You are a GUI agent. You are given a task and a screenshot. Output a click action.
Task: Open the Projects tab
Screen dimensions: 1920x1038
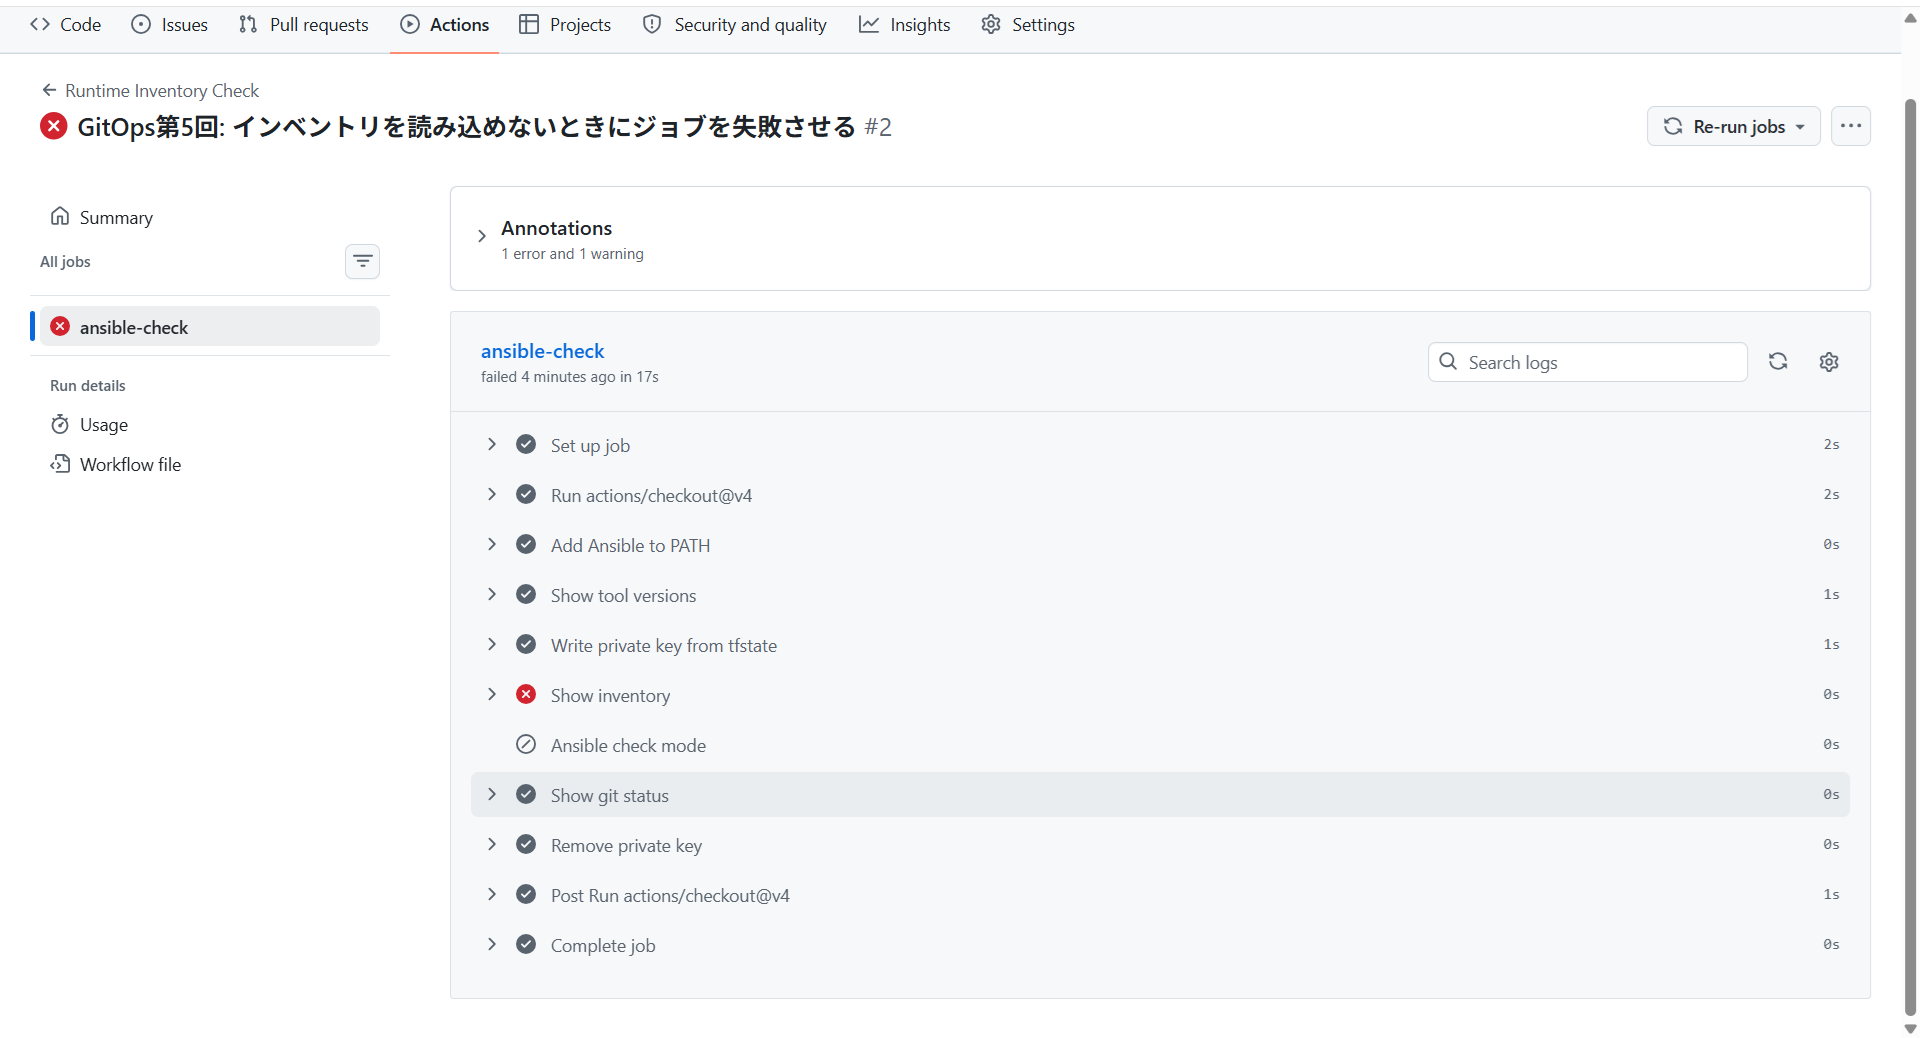click(x=565, y=25)
